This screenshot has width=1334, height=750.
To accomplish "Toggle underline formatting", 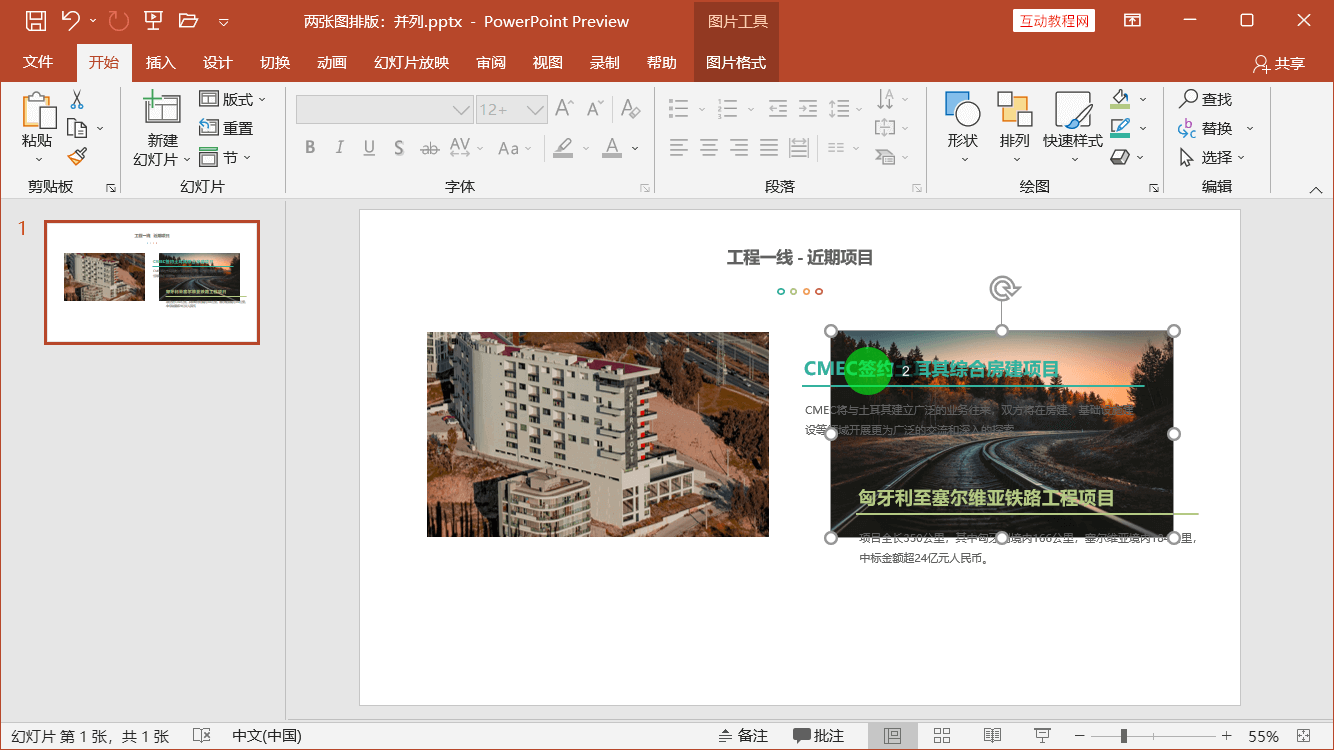I will (369, 148).
